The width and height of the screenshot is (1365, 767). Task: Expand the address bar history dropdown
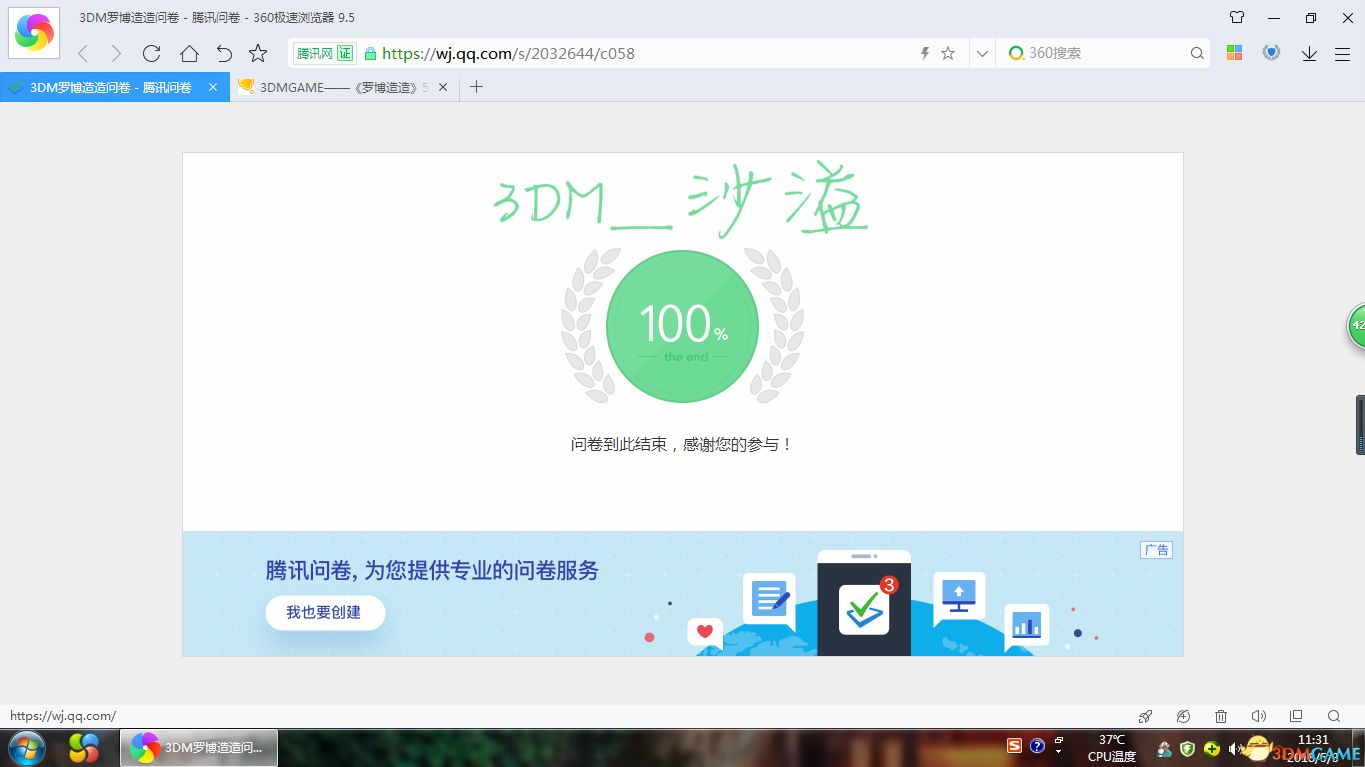point(982,54)
